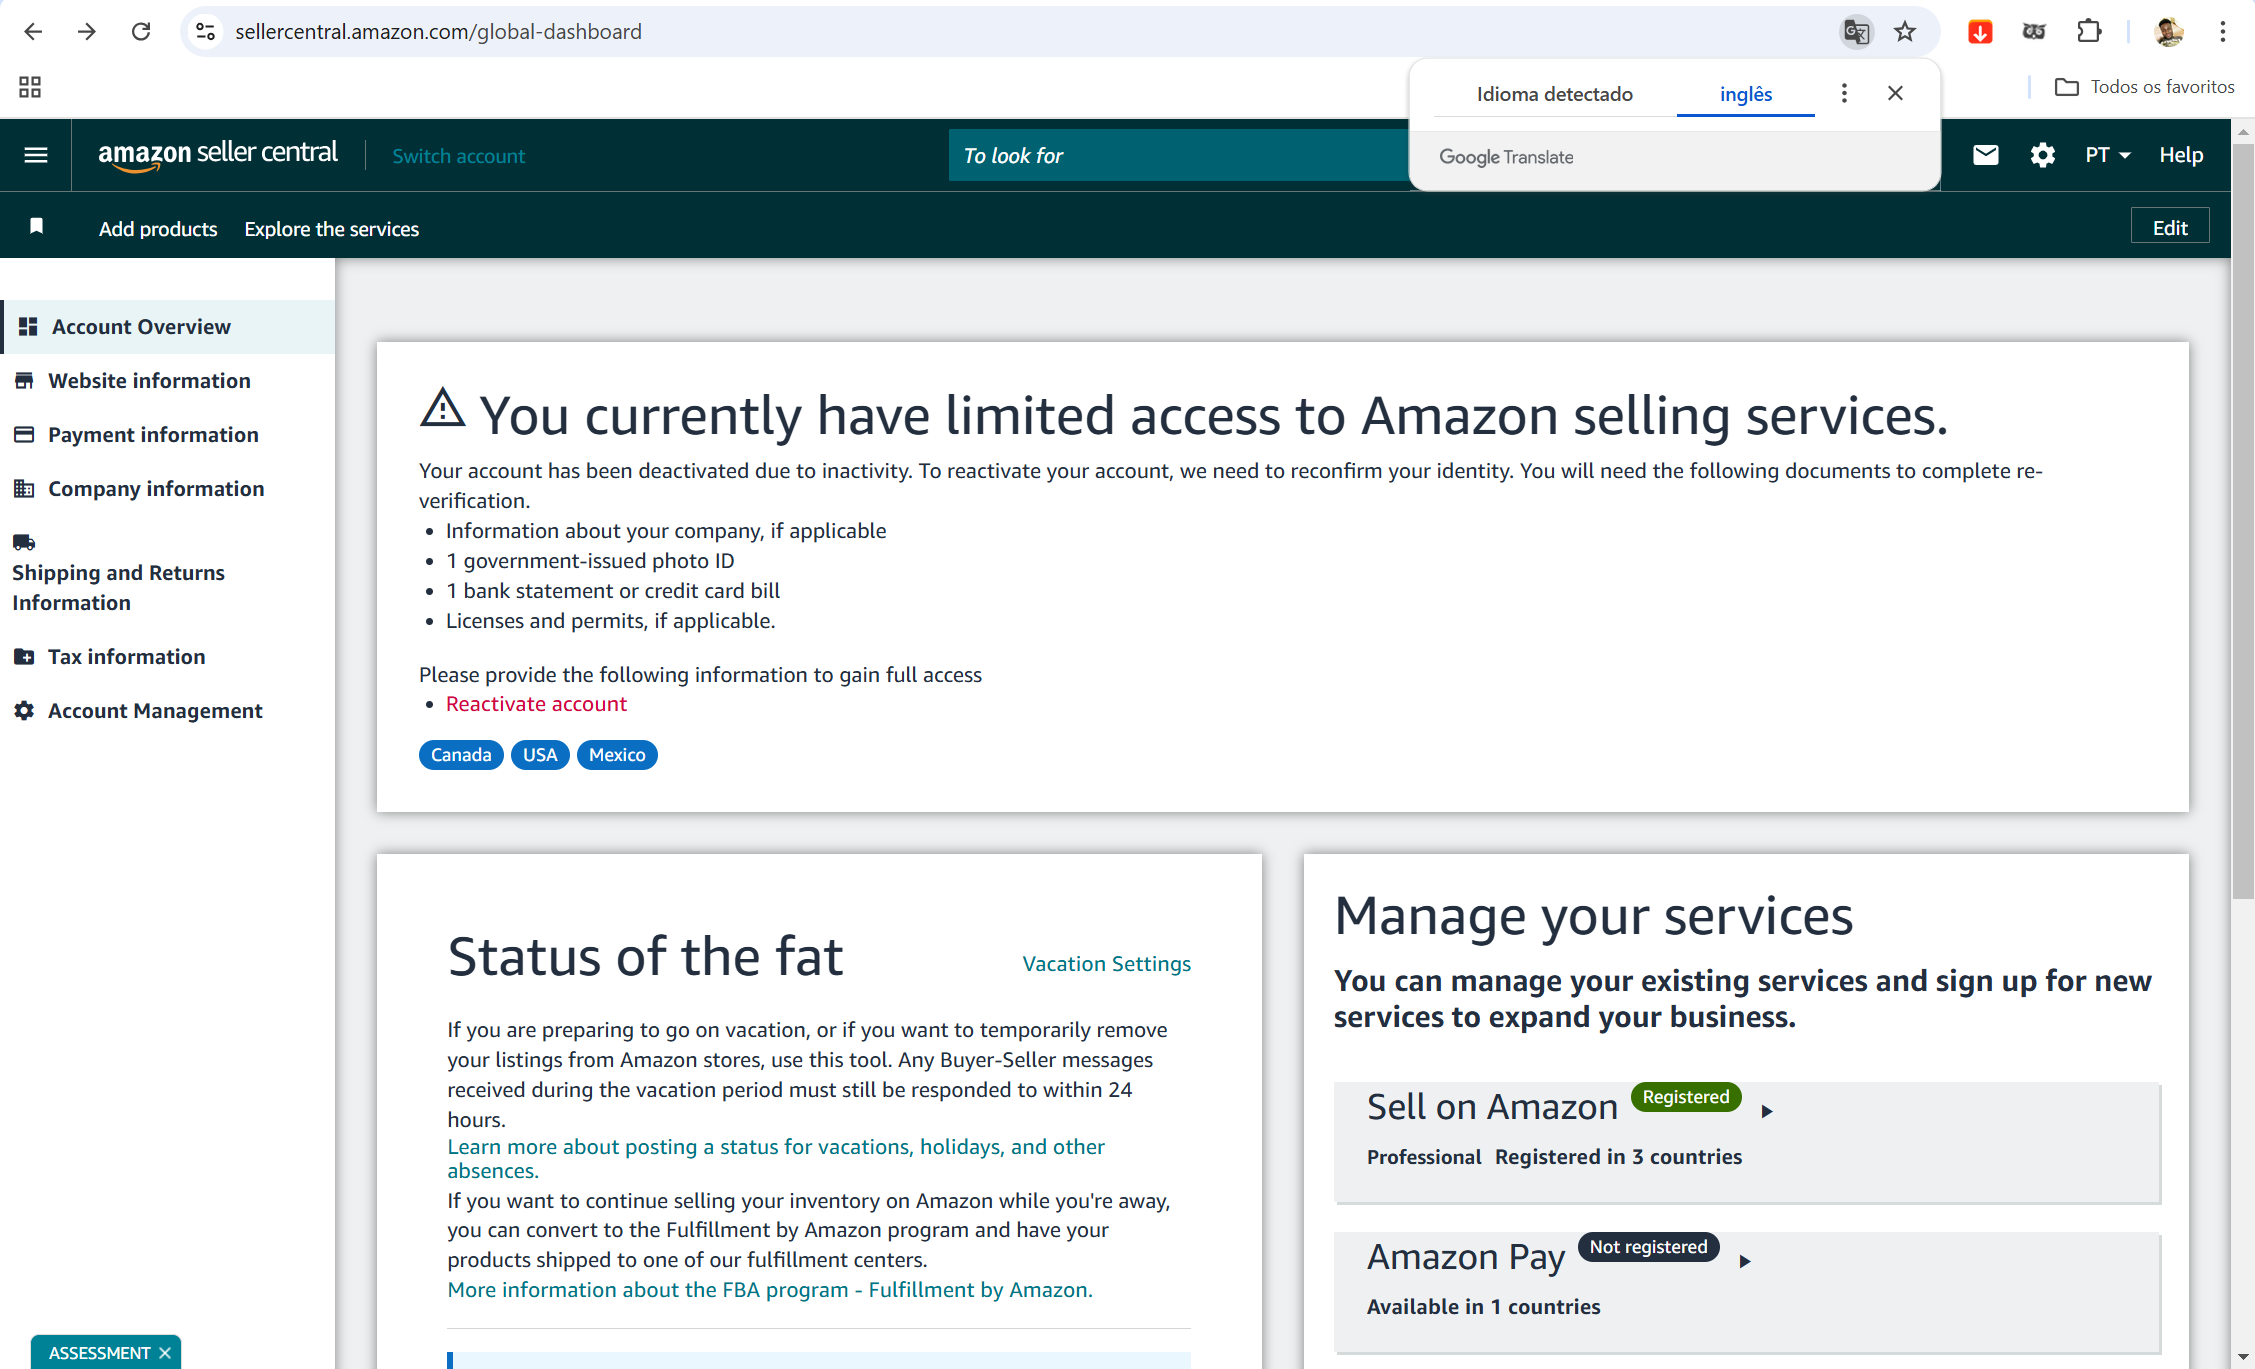
Task: Open the messages envelope icon
Action: [1985, 155]
